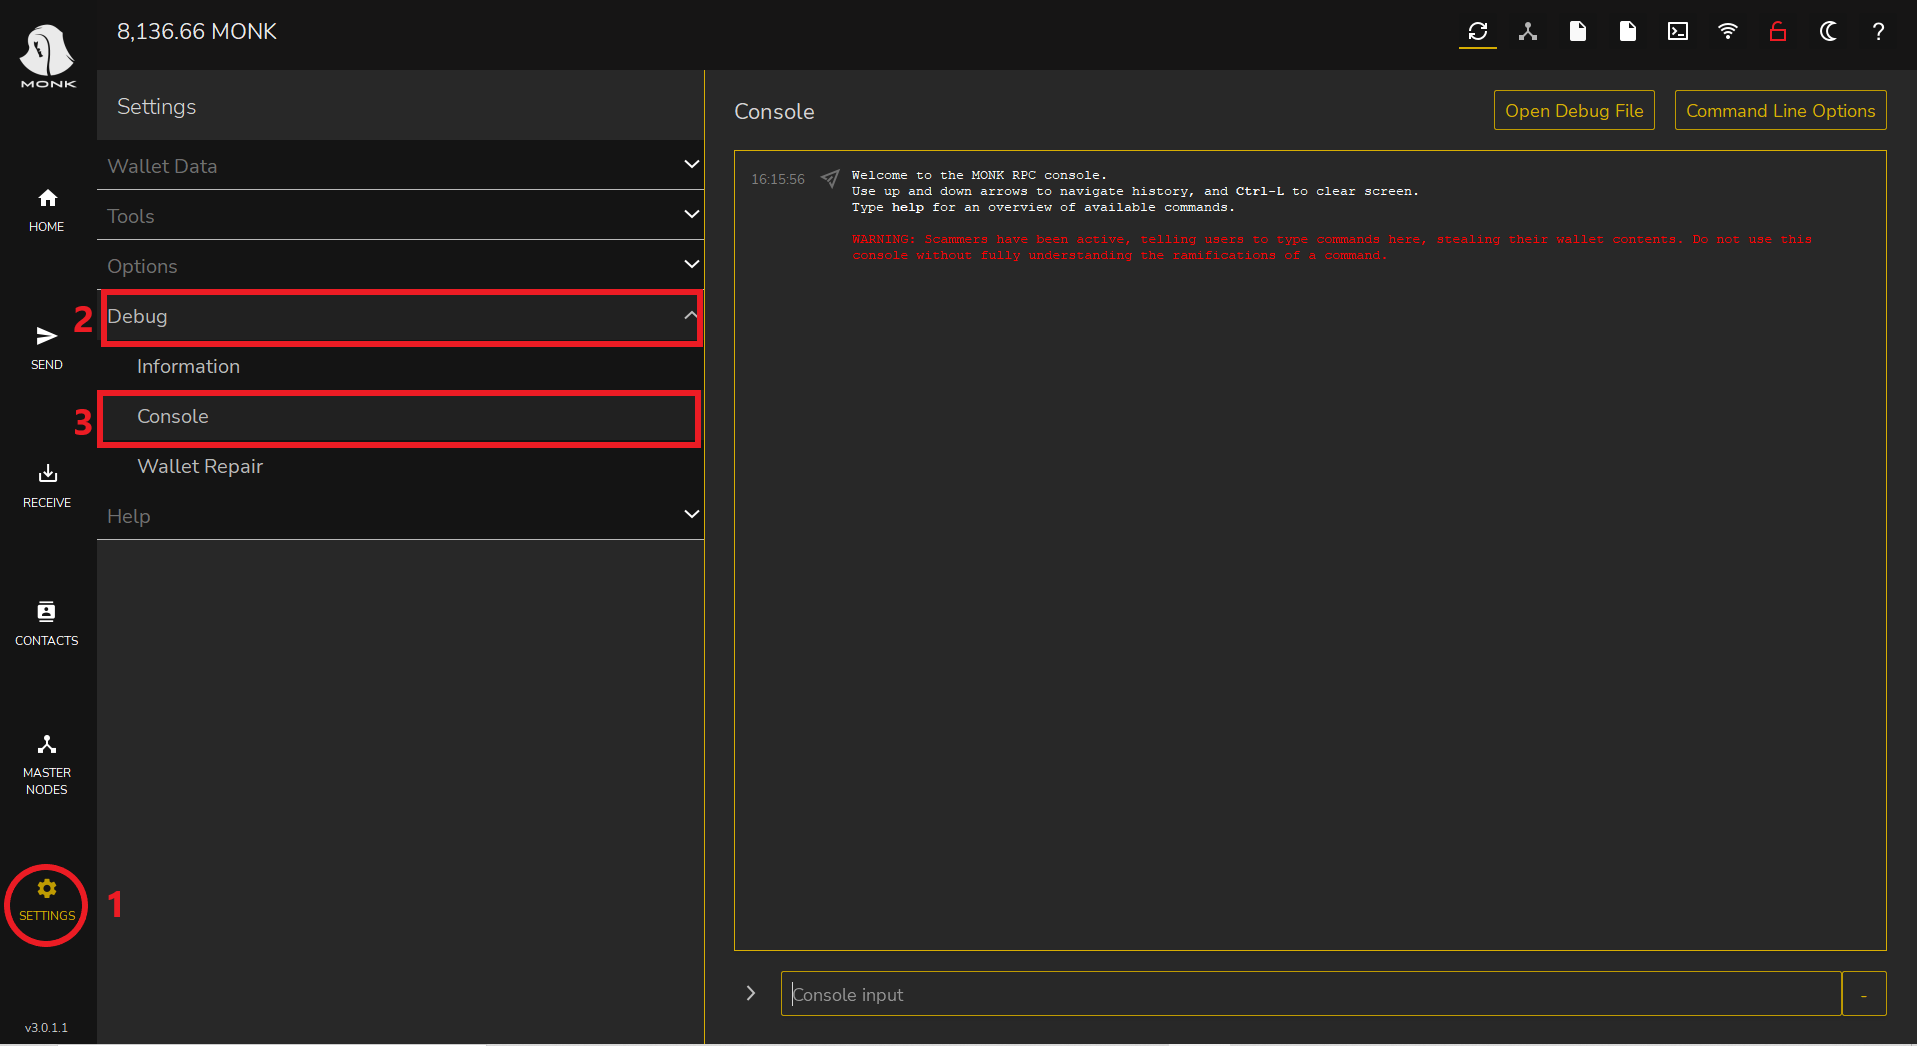Collapse the Debug section
1917x1046 pixels.
point(400,316)
